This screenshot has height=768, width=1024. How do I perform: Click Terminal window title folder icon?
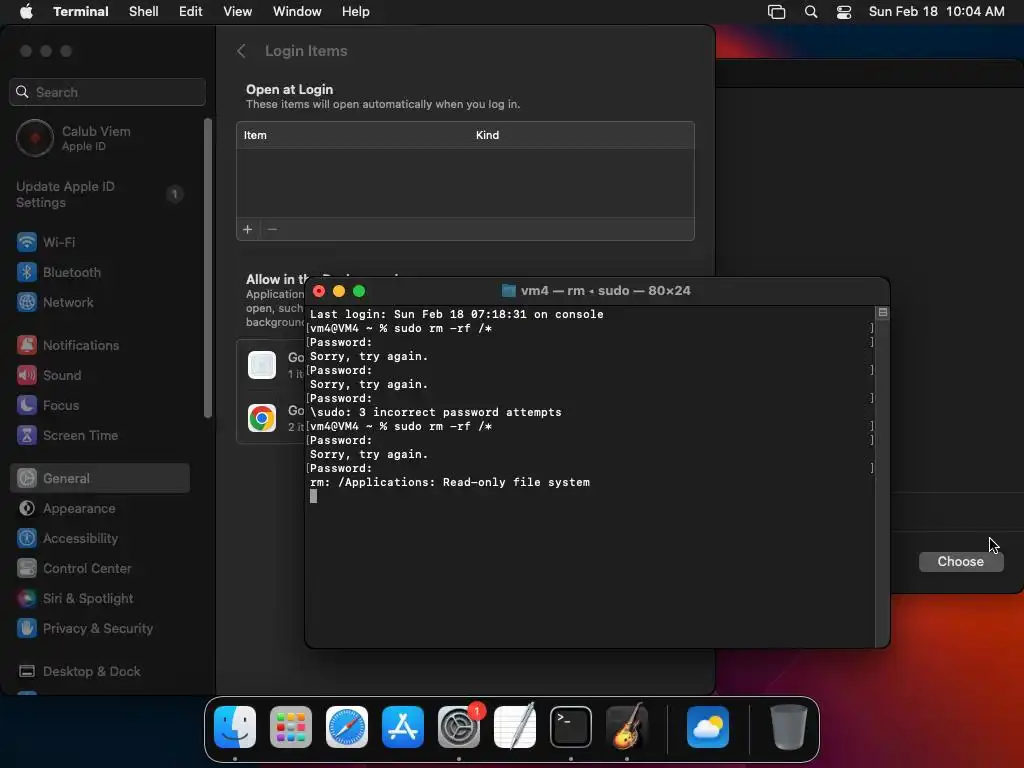pos(509,291)
